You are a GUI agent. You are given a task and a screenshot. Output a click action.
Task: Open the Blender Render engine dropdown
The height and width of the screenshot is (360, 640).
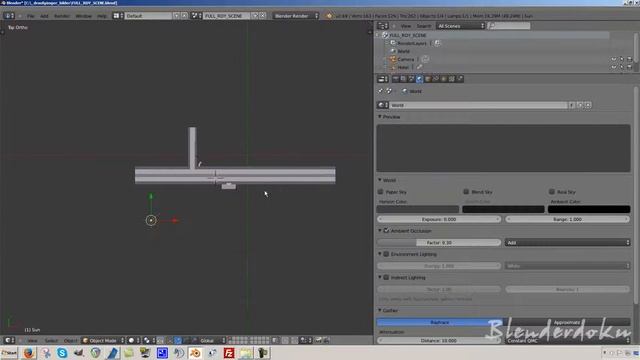coord(296,16)
